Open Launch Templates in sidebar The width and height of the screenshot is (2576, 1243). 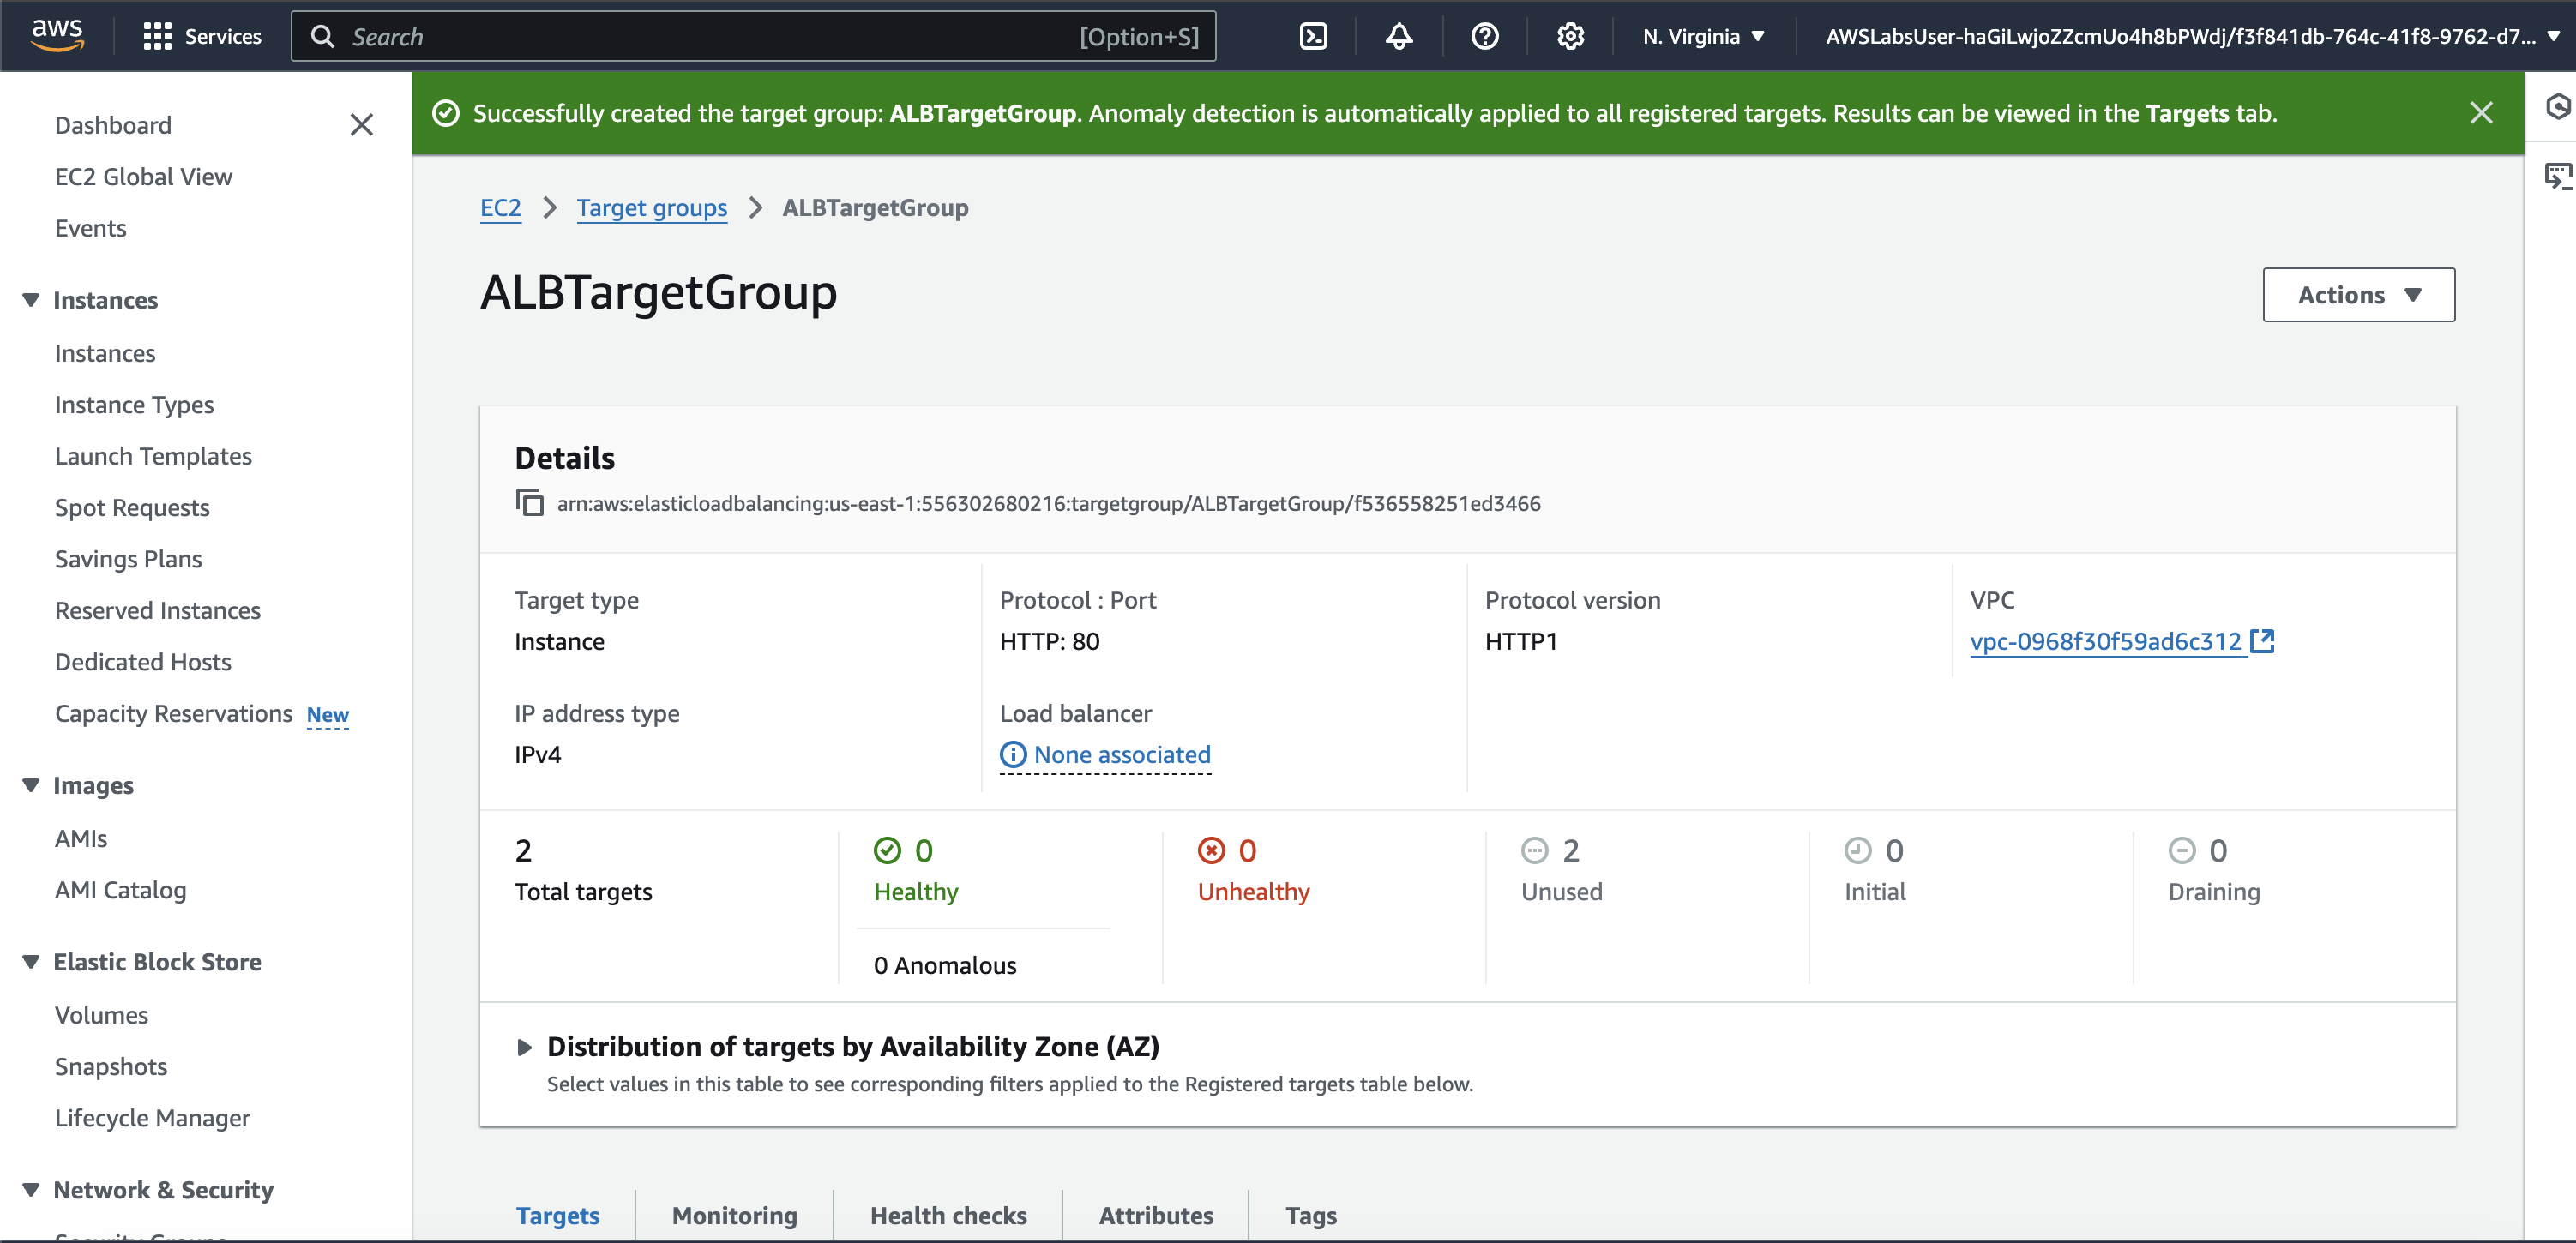[153, 457]
